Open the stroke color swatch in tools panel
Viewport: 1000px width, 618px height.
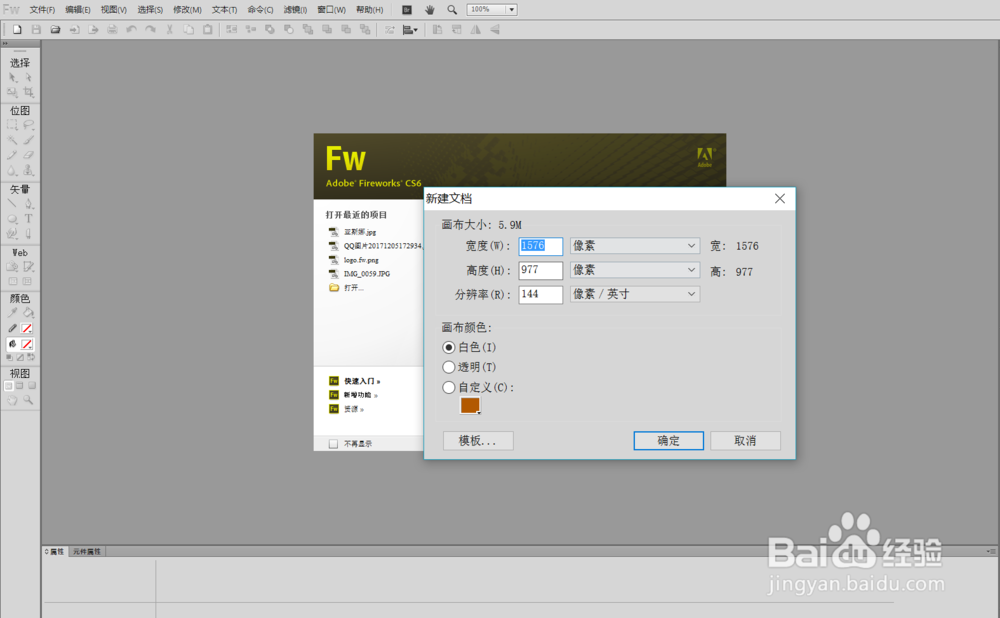[27, 328]
